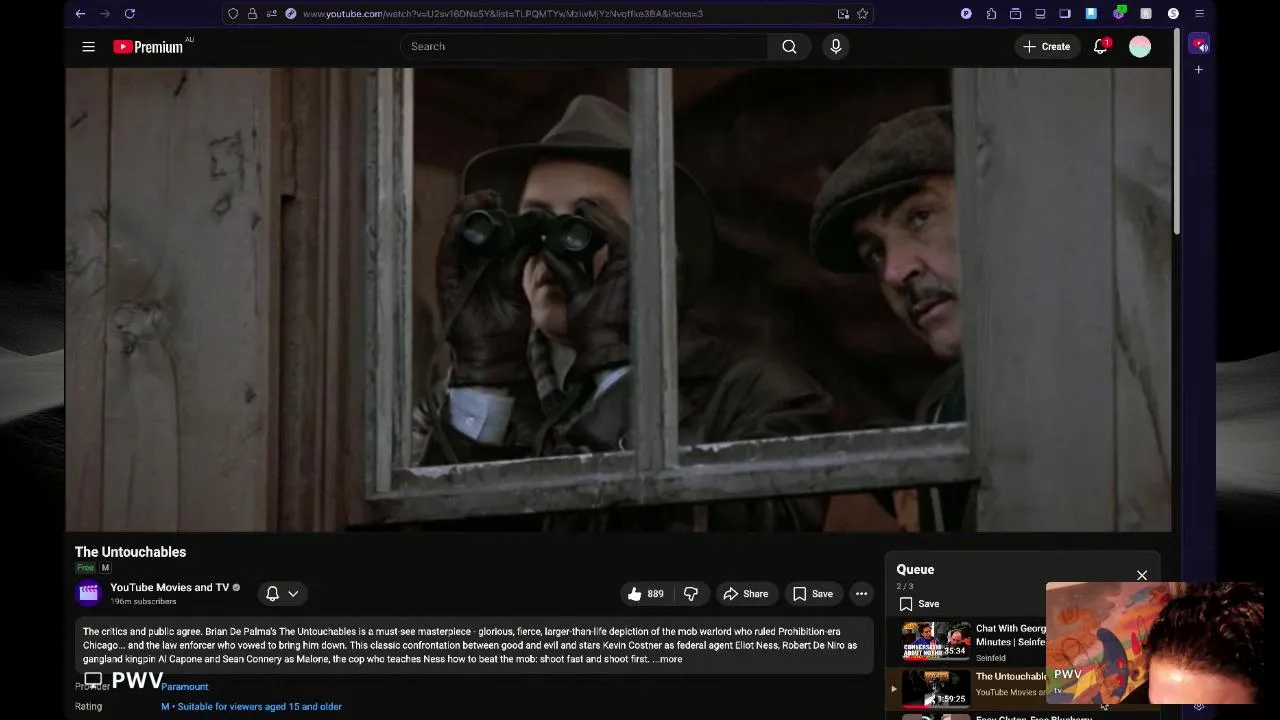
Task: Open the Paramount provider link
Action: tap(185, 687)
